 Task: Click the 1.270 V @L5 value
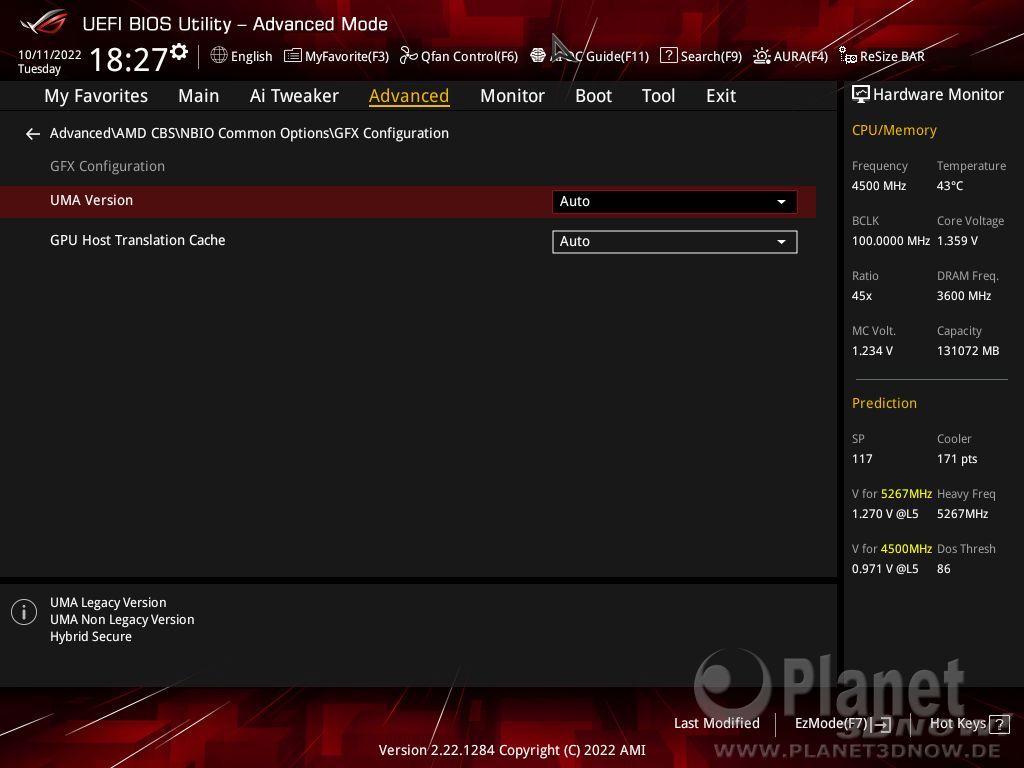pyautogui.click(x=885, y=514)
